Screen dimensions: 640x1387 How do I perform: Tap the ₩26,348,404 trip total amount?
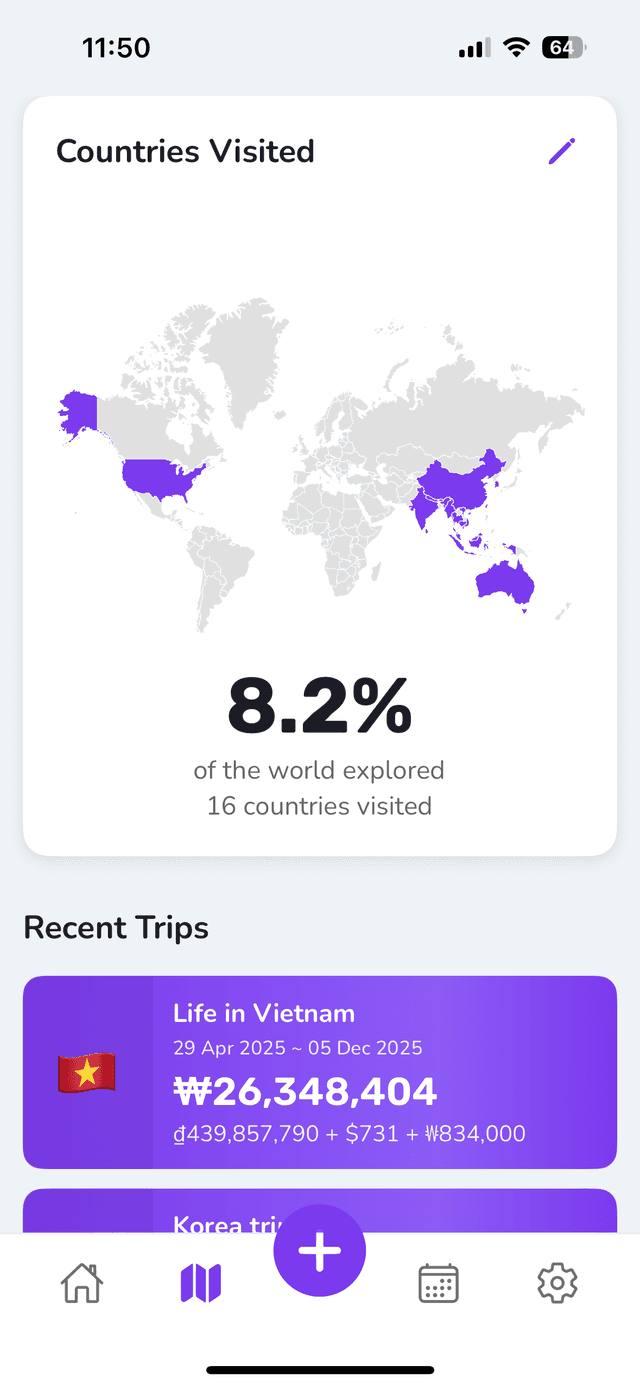[x=305, y=1092]
